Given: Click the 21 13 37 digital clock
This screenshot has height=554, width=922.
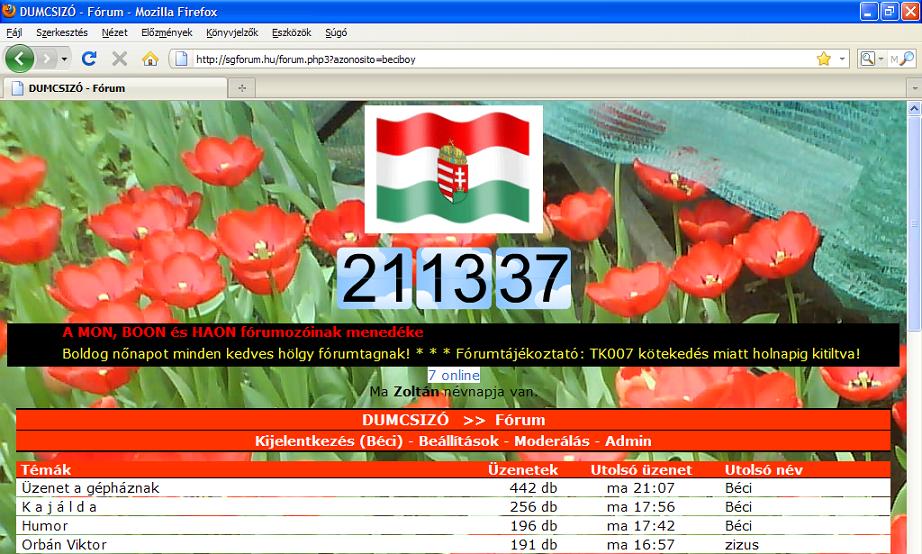Looking at the screenshot, I should (x=453, y=278).
